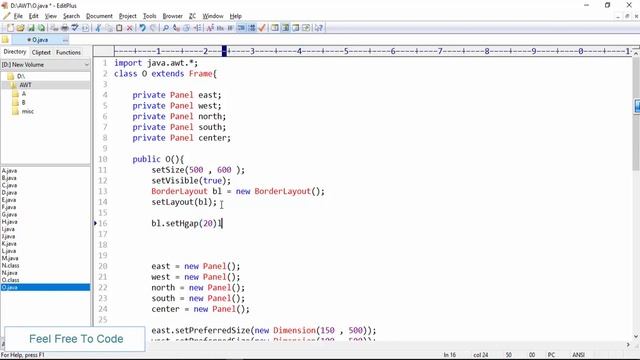
Task: Switch to the Cliptext sidebar tab
Action: click(41, 52)
